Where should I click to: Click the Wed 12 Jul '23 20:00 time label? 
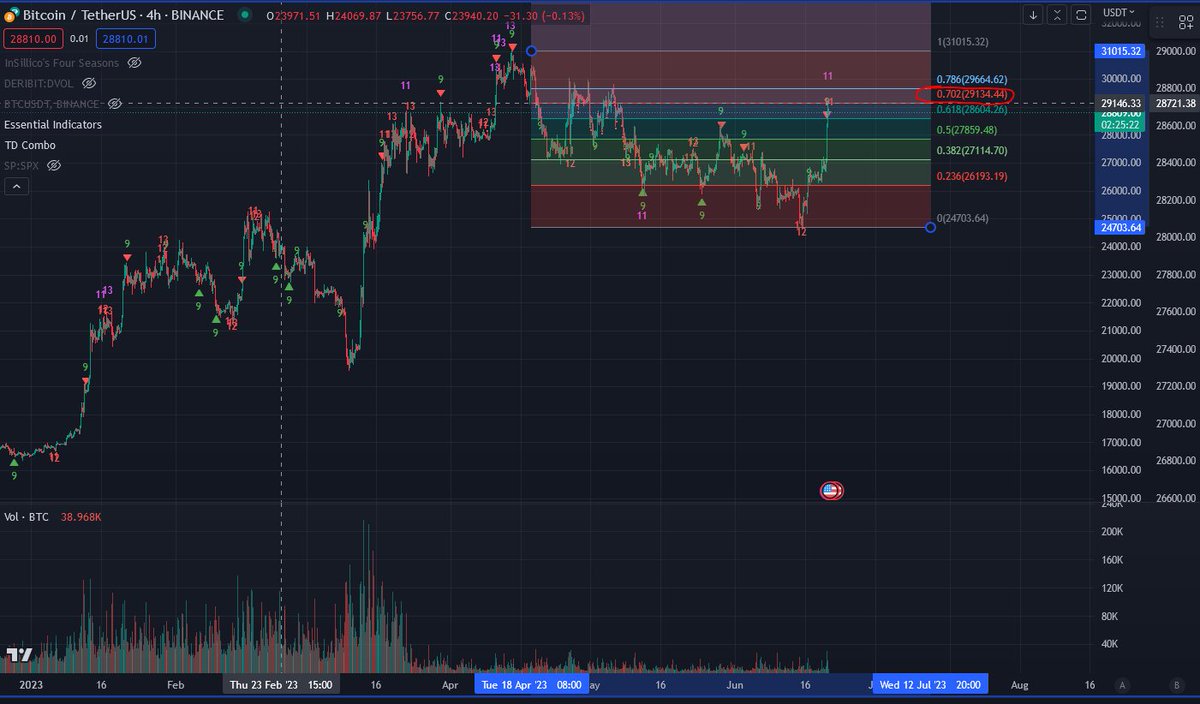(930, 685)
